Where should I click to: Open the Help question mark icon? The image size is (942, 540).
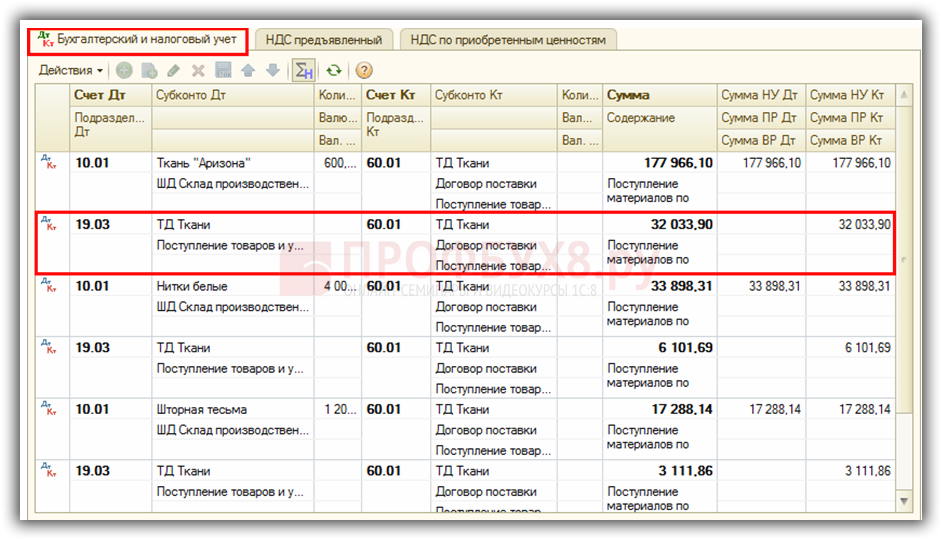pos(363,71)
